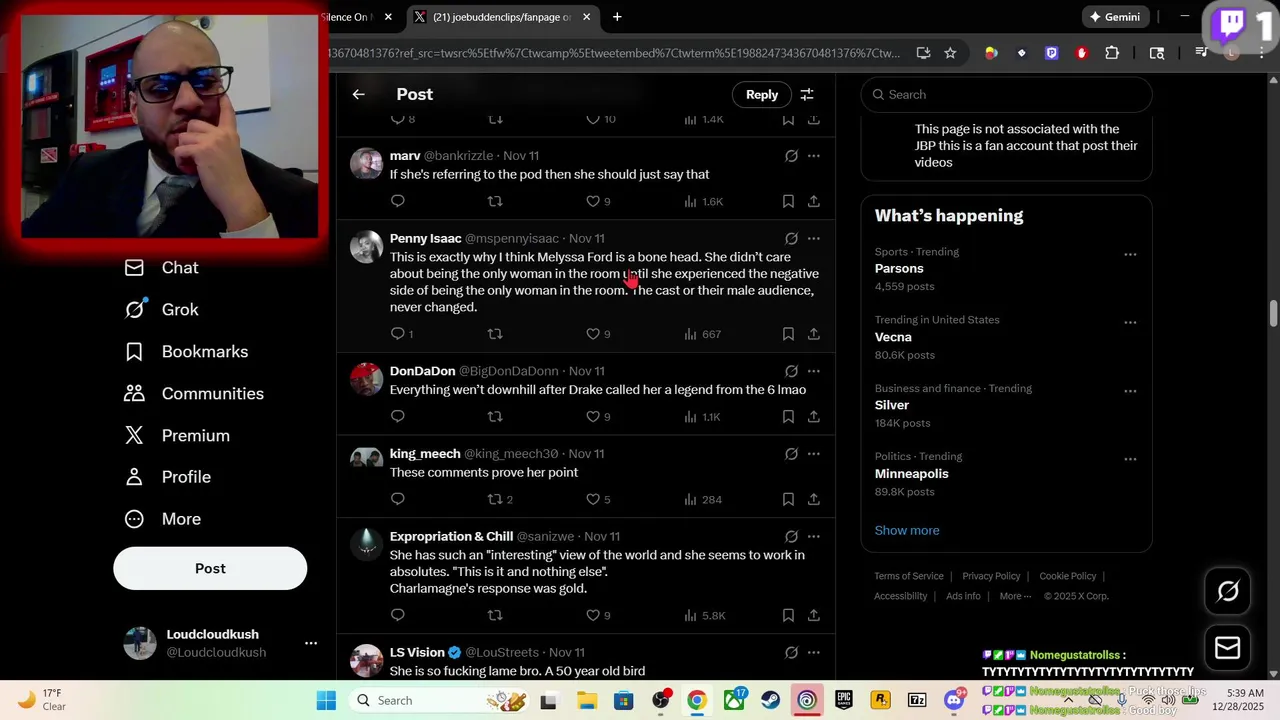Open more options on marv's comment
The image size is (1280, 720).
(814, 156)
